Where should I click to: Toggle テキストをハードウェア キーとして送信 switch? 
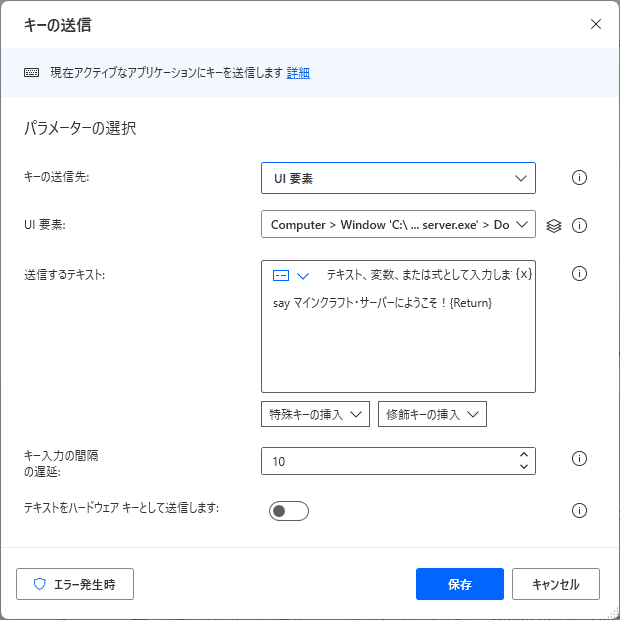click(x=289, y=511)
